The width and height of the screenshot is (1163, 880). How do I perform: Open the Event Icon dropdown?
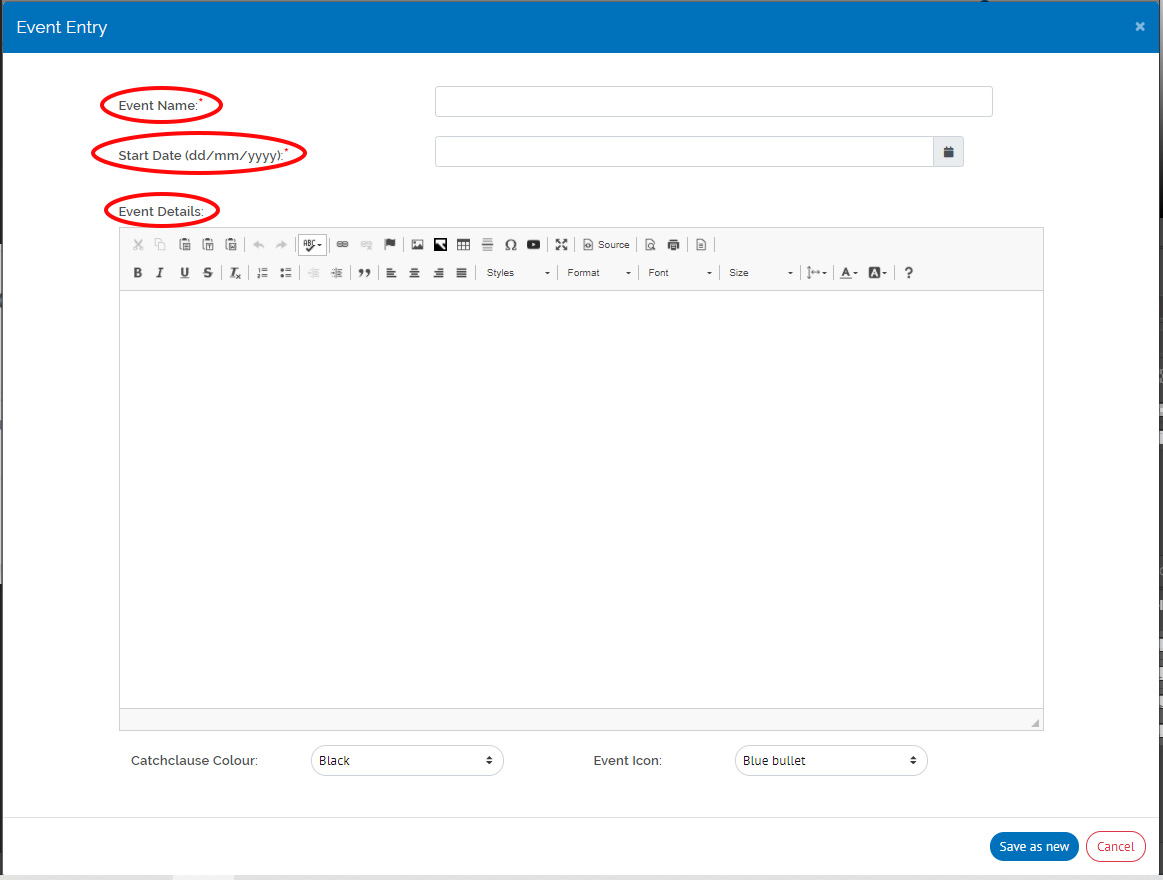[x=830, y=761]
